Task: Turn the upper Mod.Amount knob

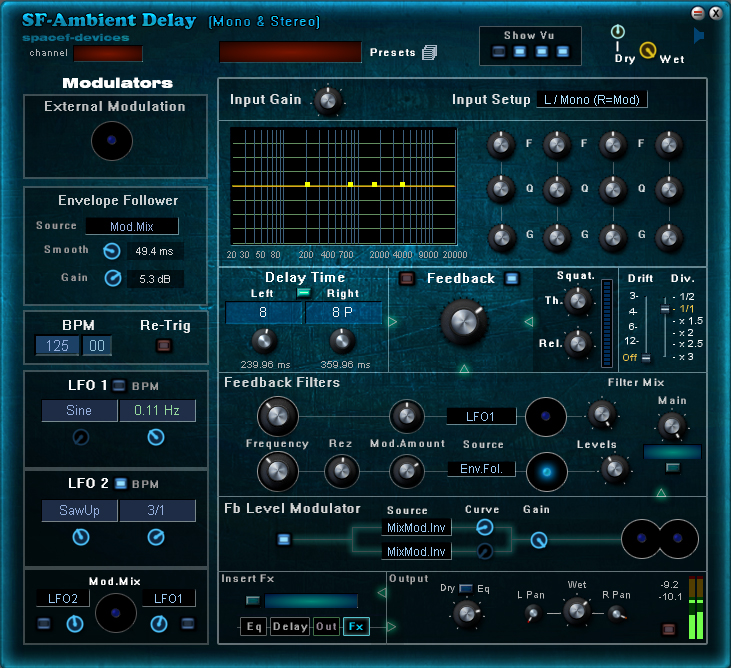Action: click(x=407, y=416)
